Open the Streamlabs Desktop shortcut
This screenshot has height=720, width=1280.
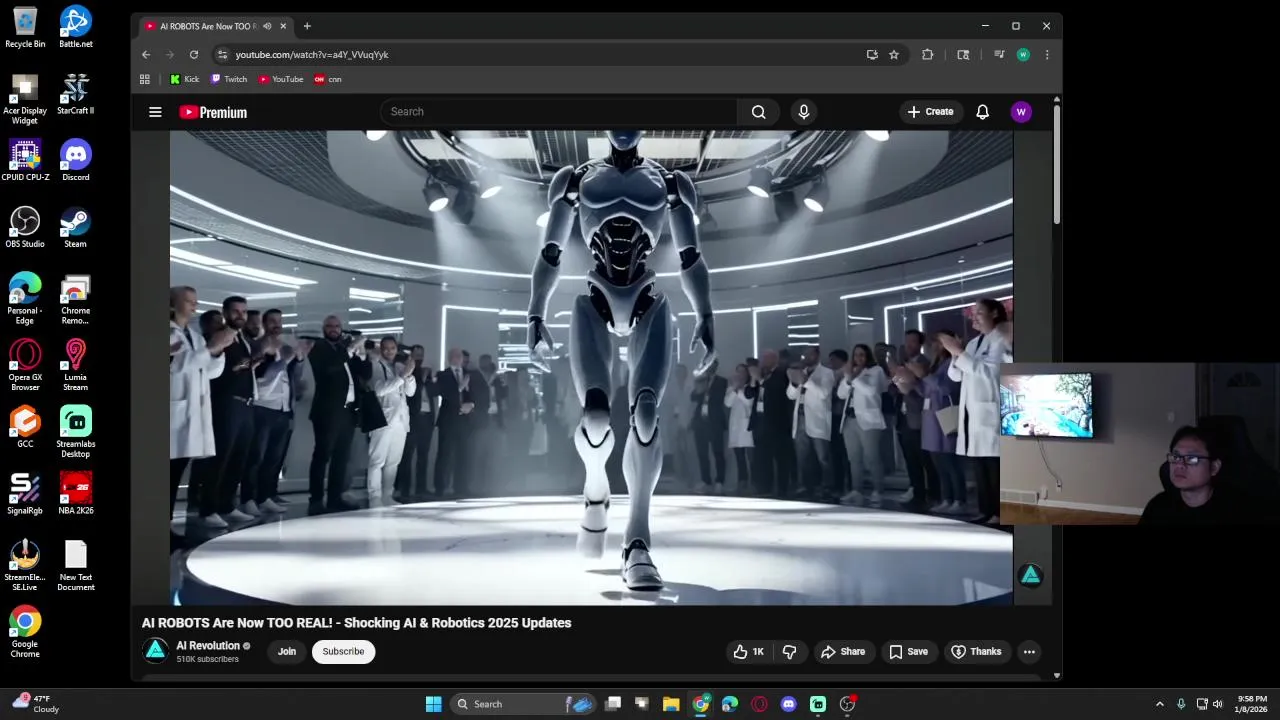pyautogui.click(x=75, y=432)
